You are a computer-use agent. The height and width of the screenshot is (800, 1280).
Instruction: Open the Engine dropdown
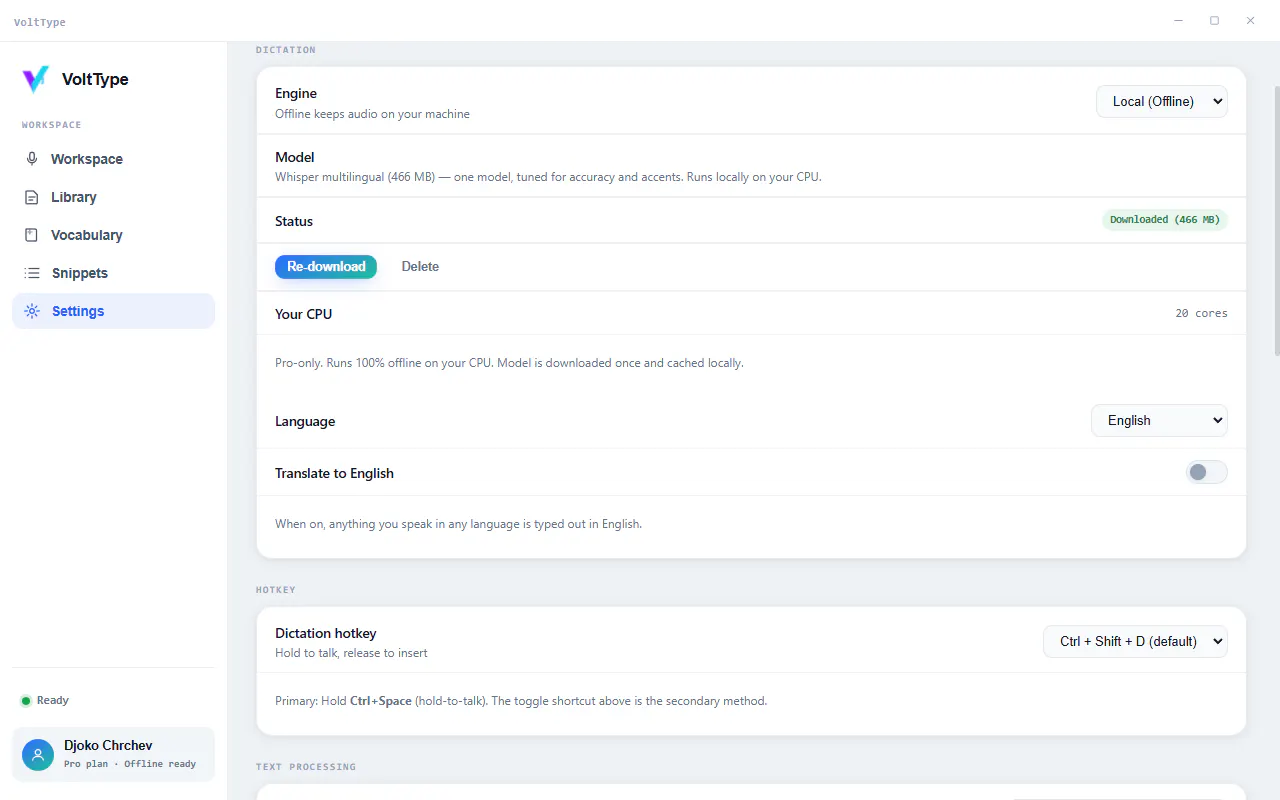point(1162,101)
